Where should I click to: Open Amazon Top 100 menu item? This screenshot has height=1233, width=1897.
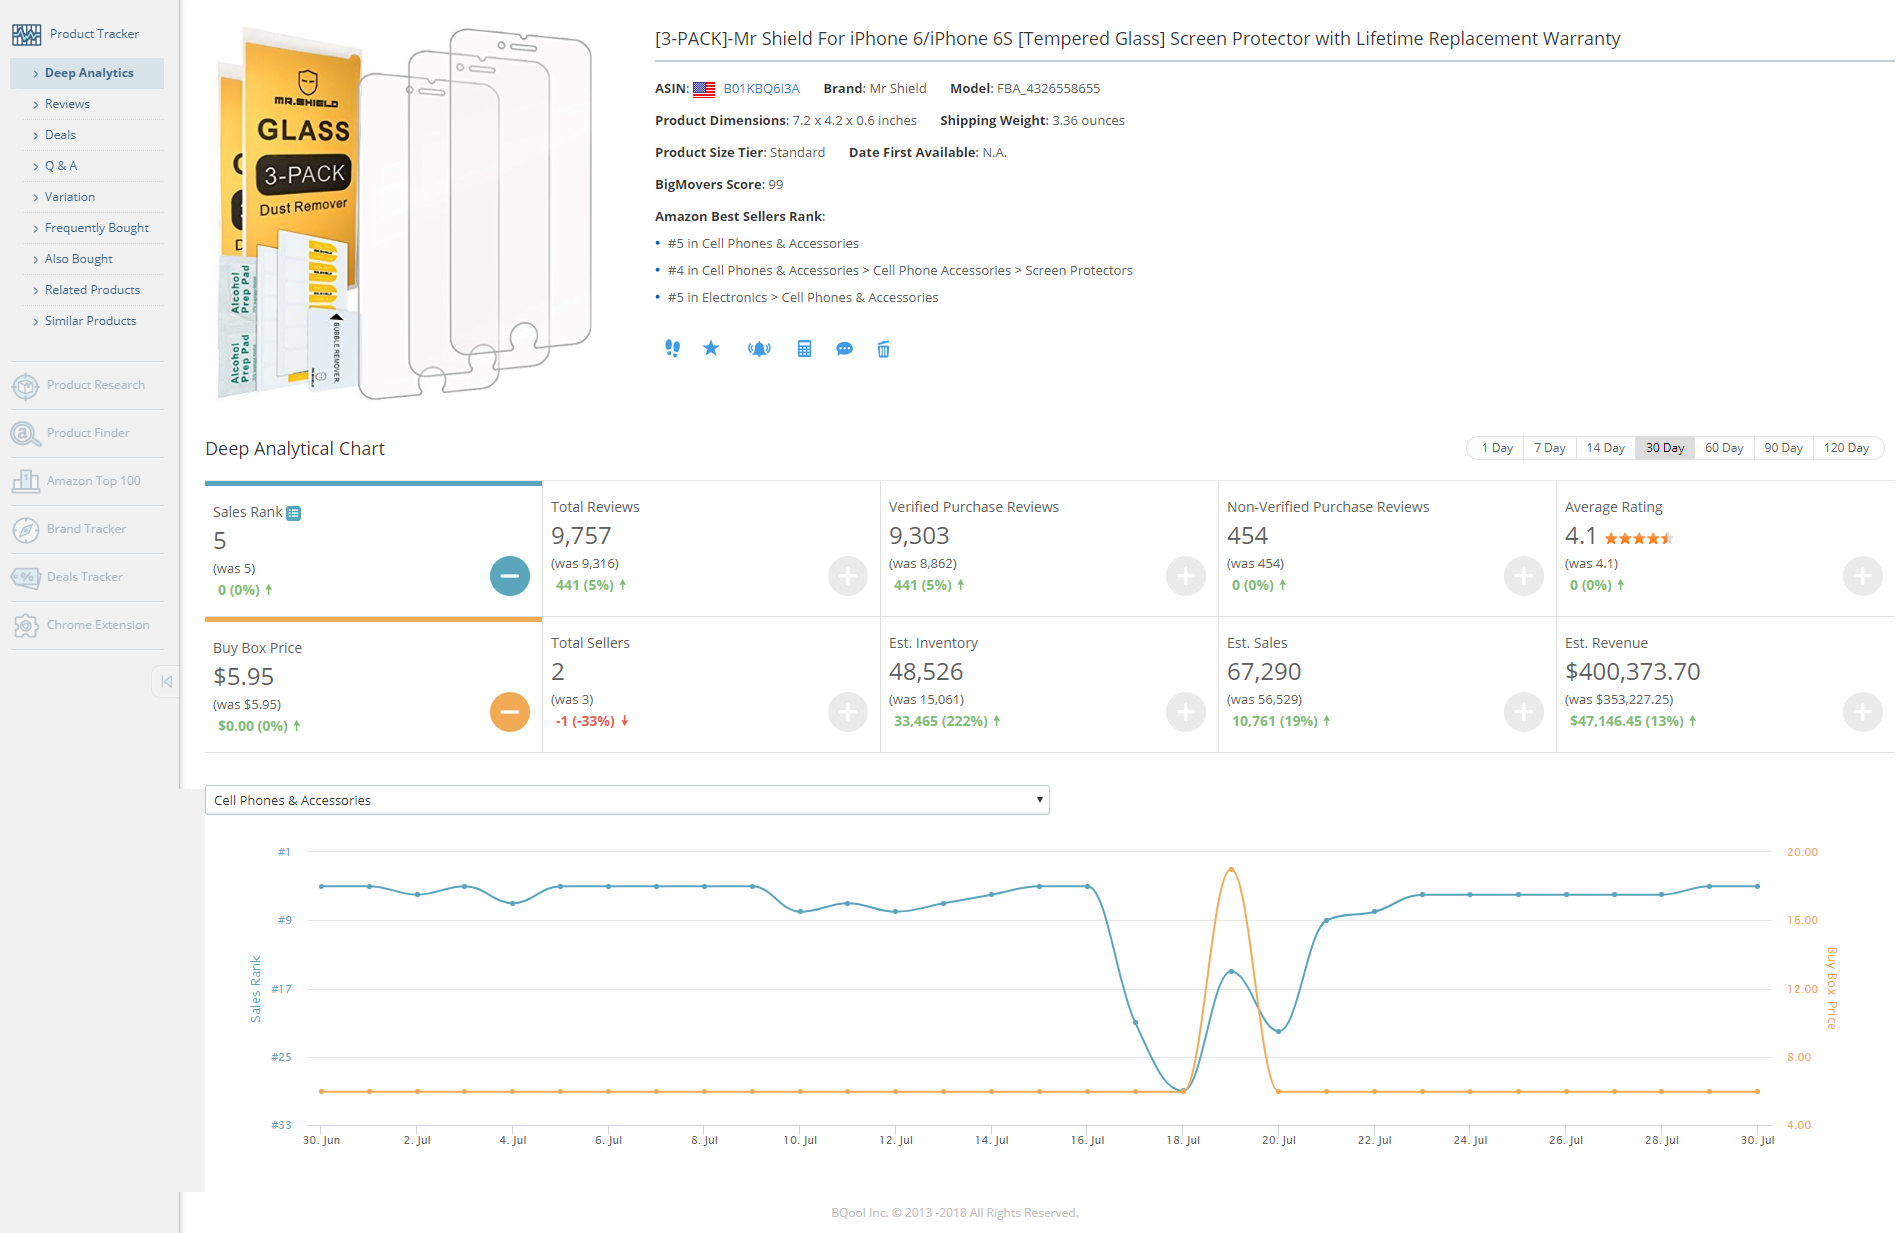tap(93, 481)
